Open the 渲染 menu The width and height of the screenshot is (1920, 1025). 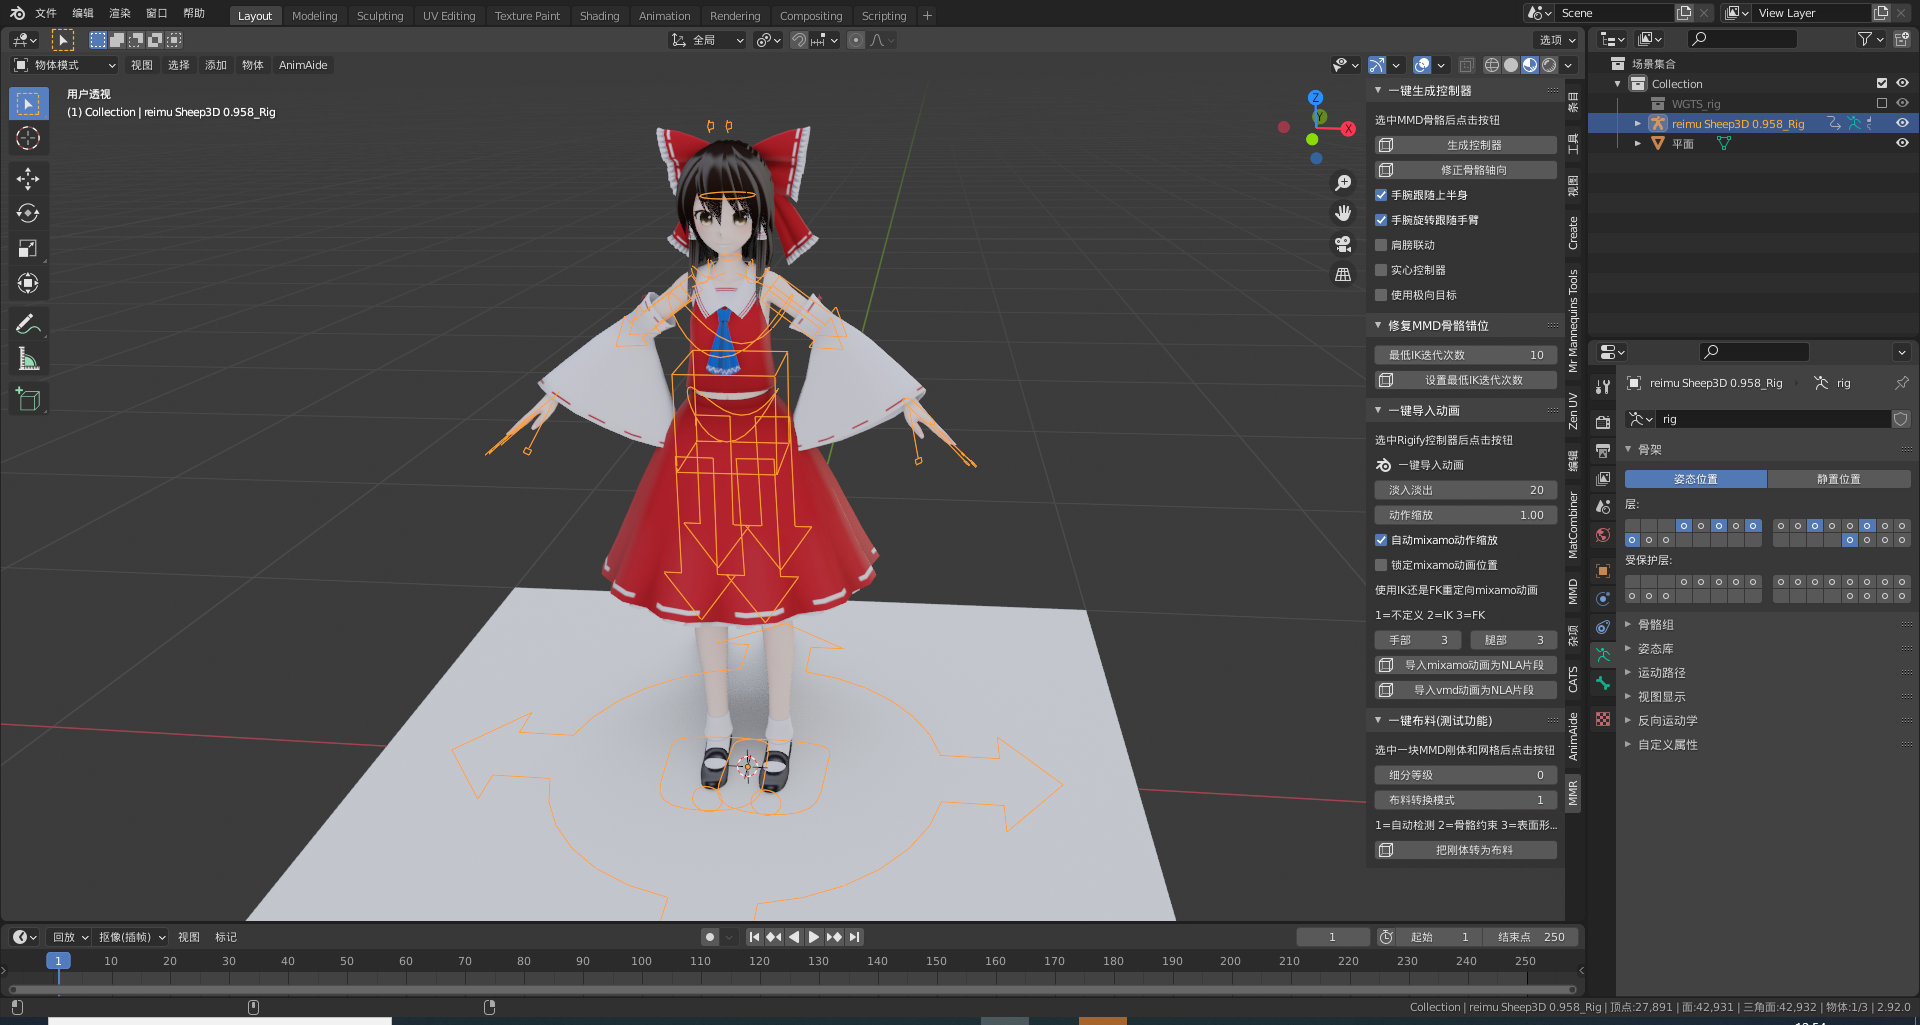click(120, 13)
